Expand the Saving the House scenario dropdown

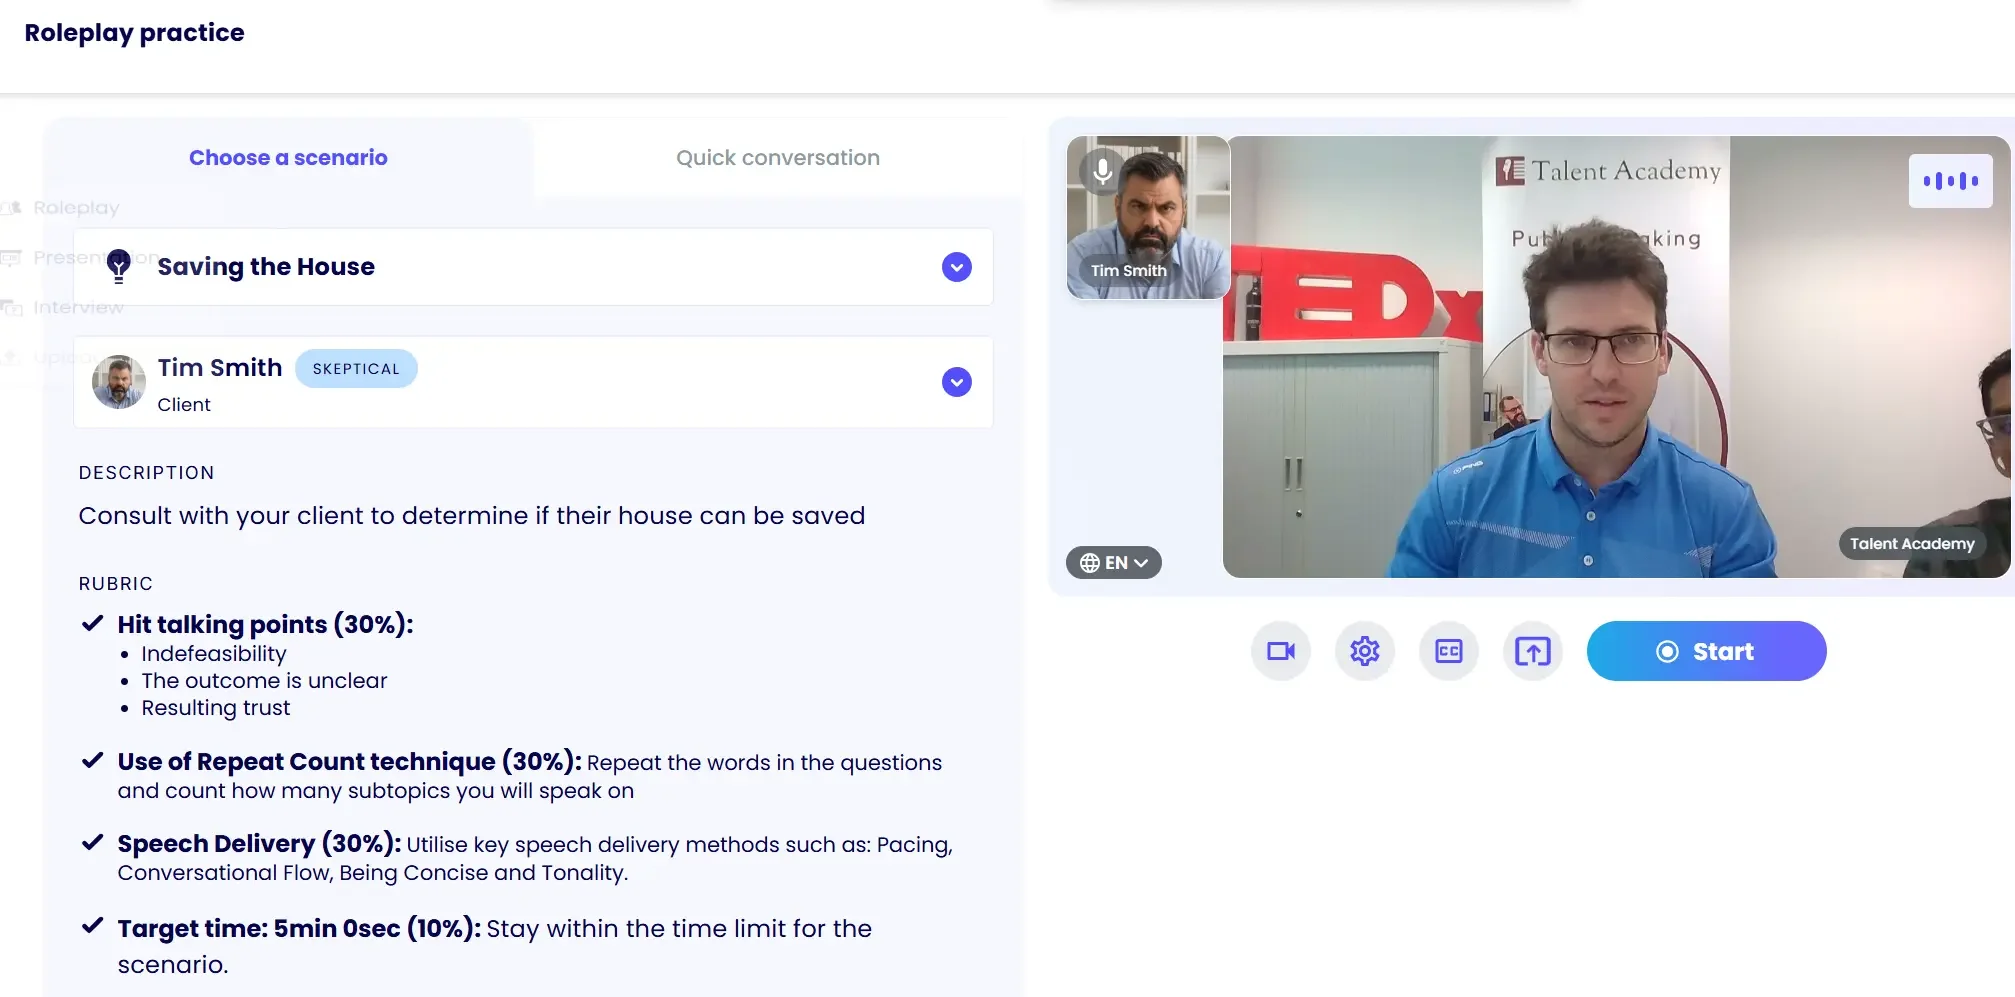click(957, 267)
